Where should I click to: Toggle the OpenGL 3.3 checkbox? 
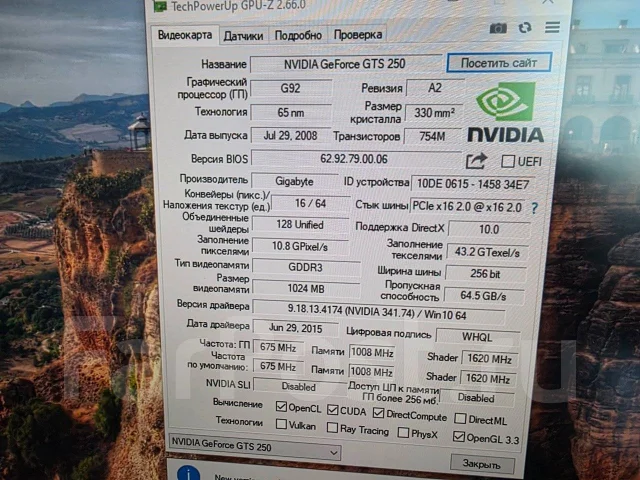[x=458, y=437]
